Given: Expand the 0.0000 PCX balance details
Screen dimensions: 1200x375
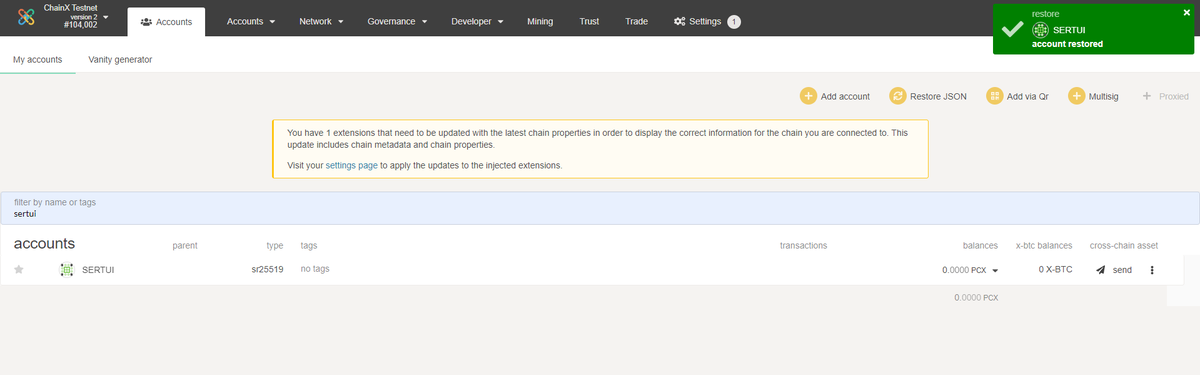Looking at the screenshot, I should coord(995,270).
